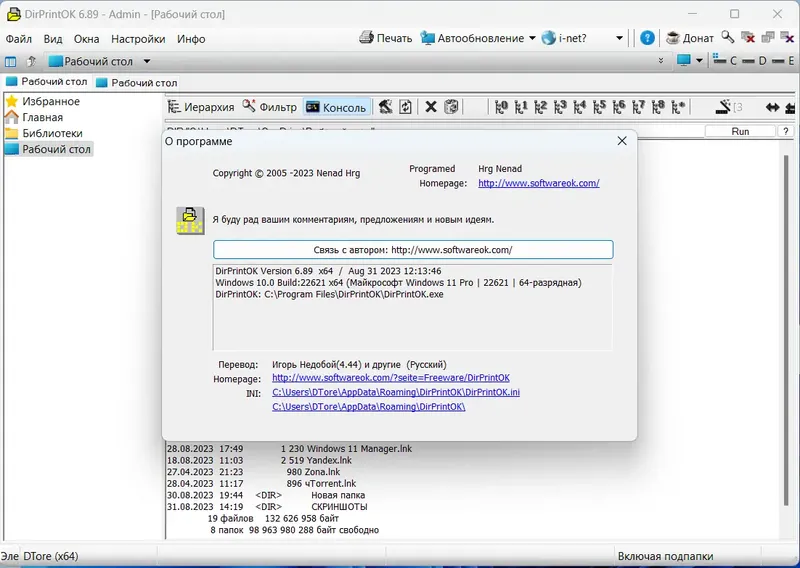Click the blue help question mark icon

[647, 38]
